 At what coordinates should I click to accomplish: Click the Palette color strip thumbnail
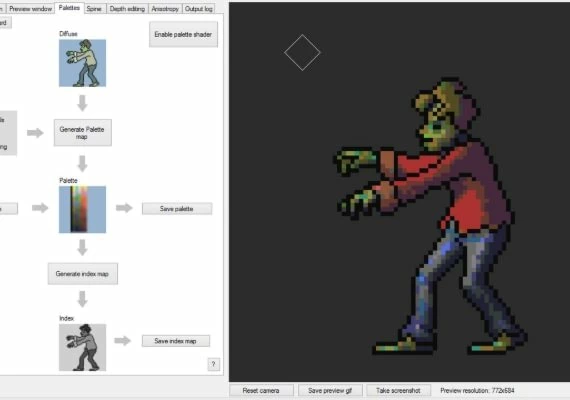[83, 209]
